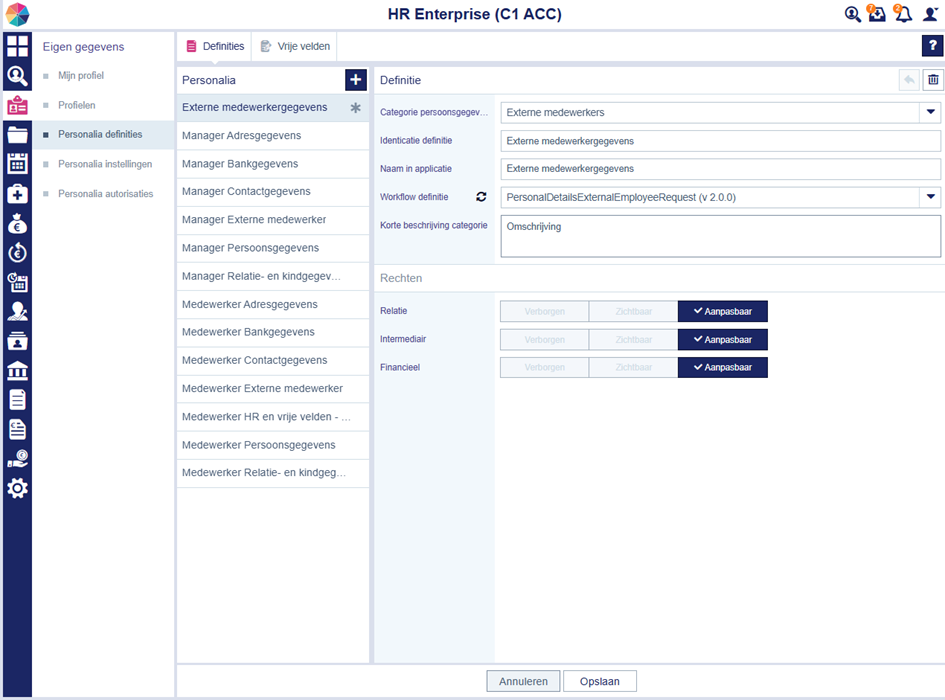This screenshot has height=700, width=945.
Task: Open the user profile menu icon
Action: [931, 14]
